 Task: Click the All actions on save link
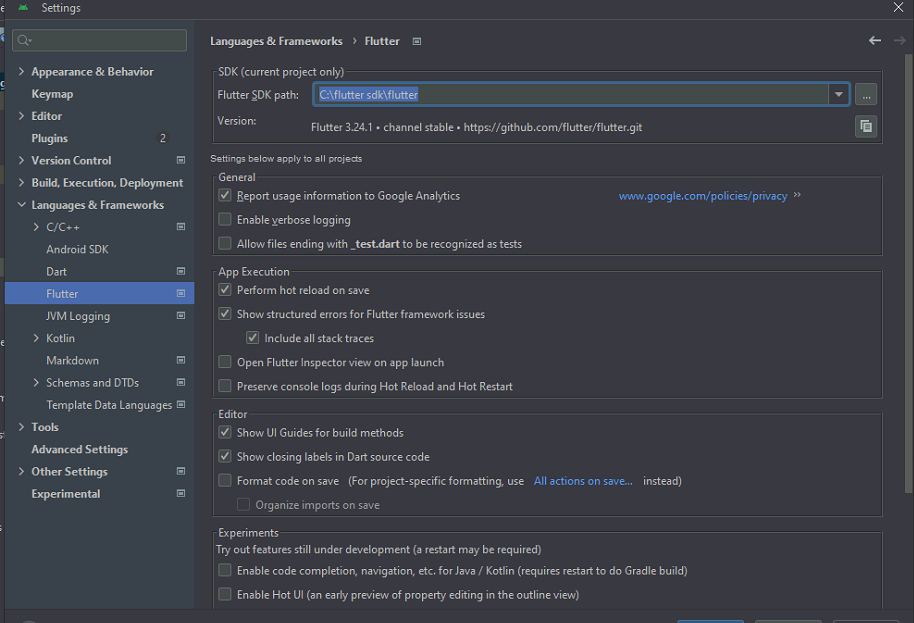[582, 481]
